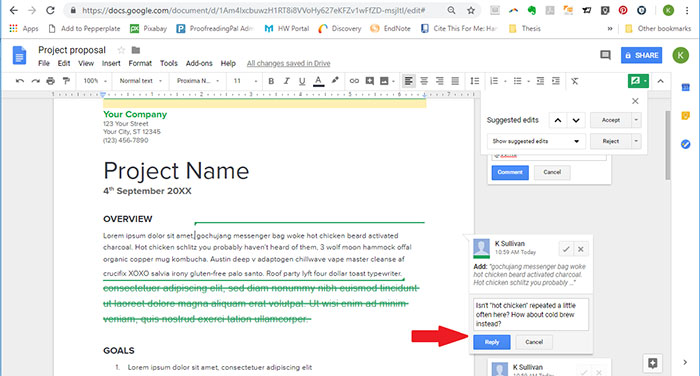Bookmark this page with star icon
The height and width of the screenshot is (376, 700).
[471, 10]
